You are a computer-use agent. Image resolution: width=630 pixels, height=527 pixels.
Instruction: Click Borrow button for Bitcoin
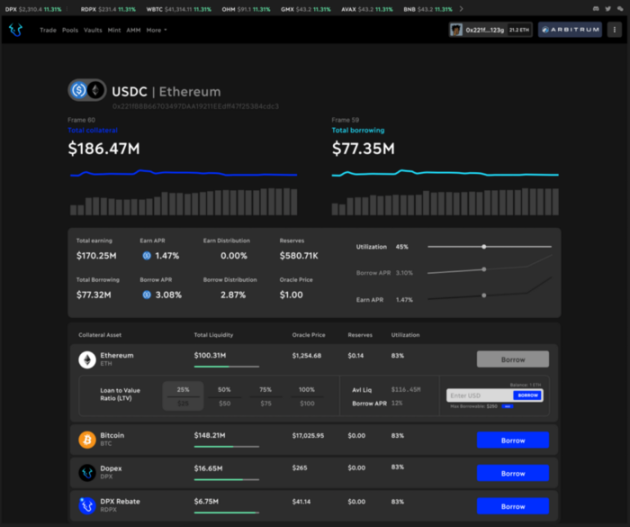click(512, 439)
